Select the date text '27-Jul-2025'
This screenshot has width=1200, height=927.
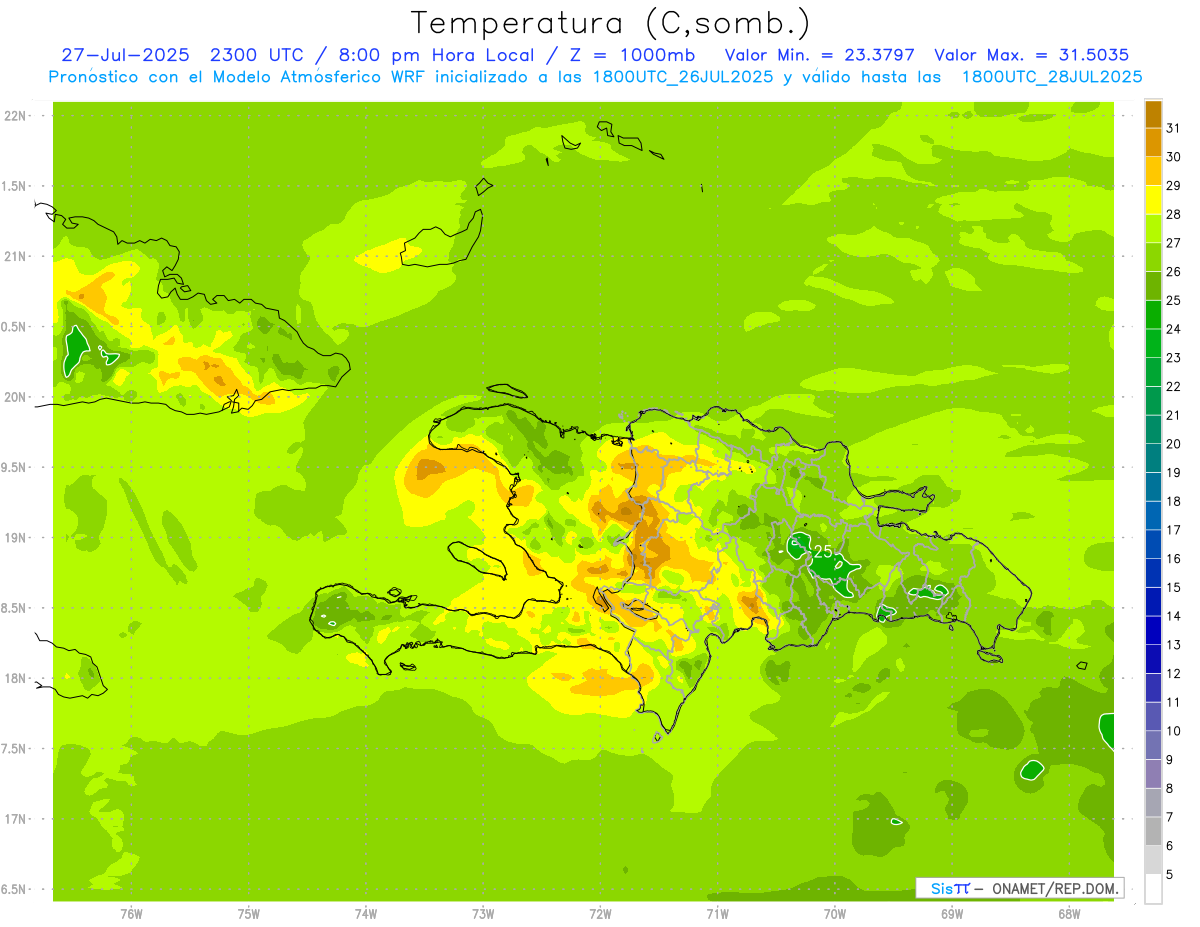coord(125,55)
